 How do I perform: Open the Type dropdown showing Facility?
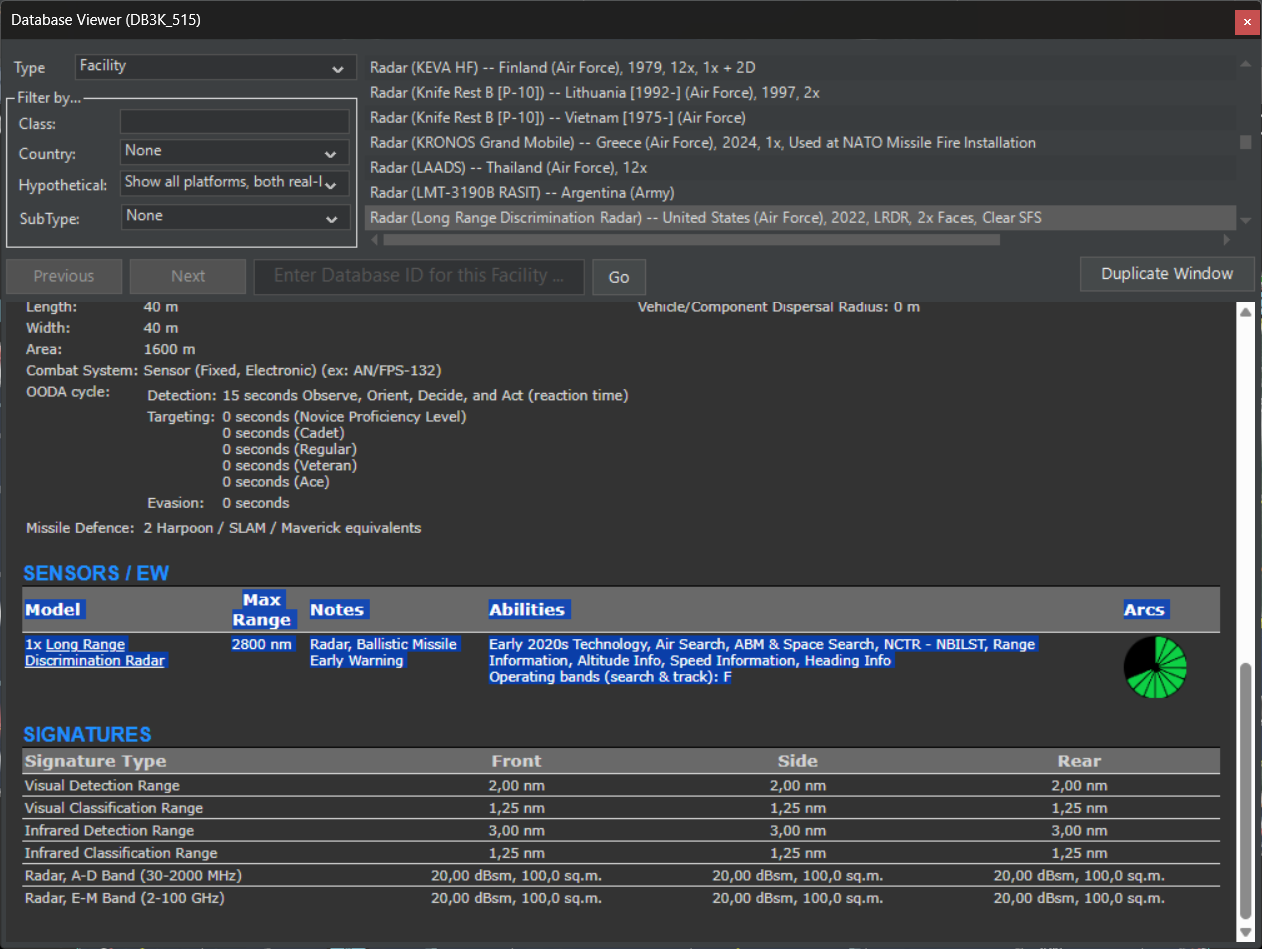tap(215, 67)
